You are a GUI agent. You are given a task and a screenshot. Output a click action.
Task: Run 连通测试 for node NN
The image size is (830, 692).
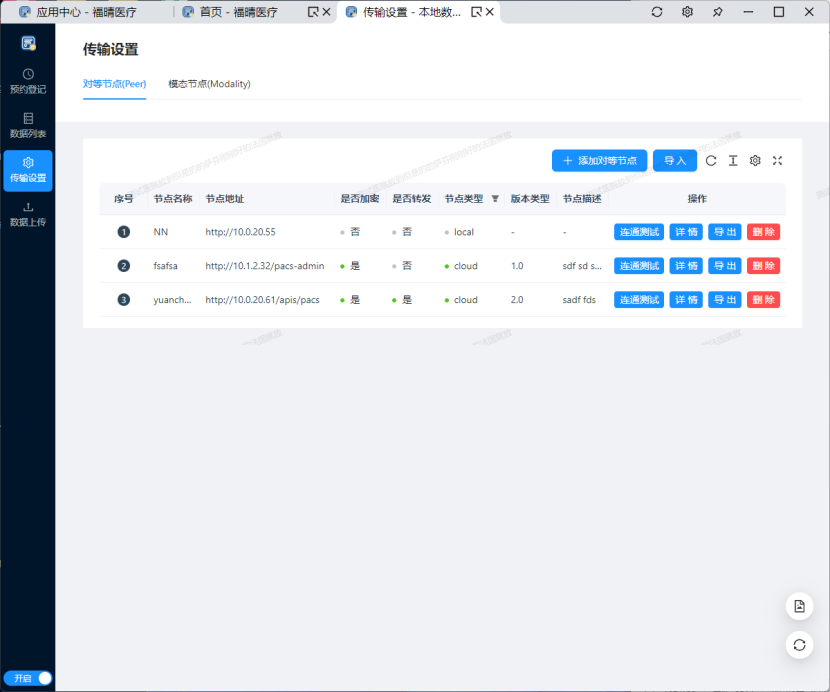639,232
